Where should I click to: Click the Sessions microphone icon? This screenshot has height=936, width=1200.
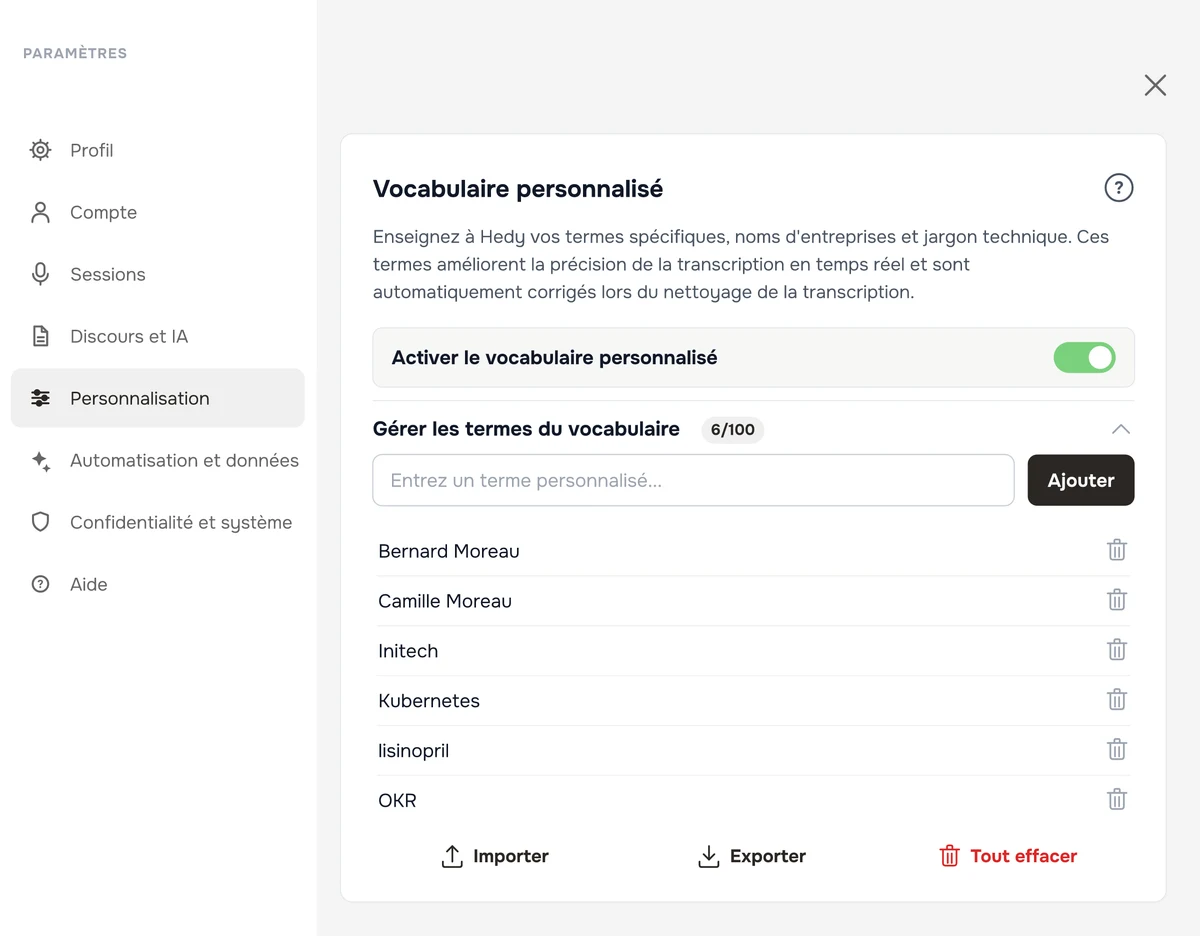click(40, 274)
